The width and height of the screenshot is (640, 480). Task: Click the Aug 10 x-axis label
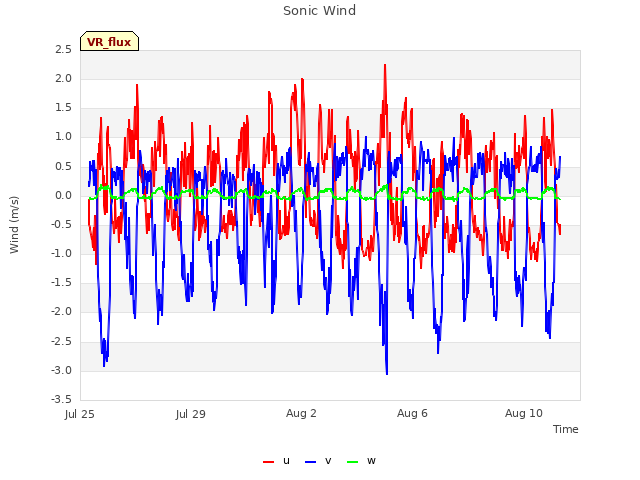(524, 413)
